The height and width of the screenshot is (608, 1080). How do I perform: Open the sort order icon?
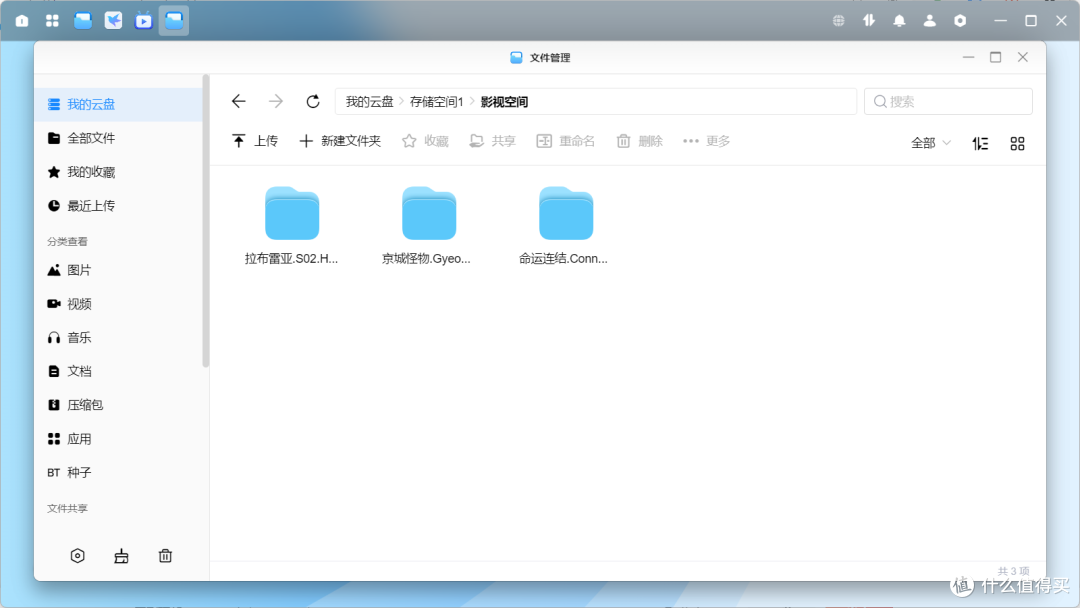[x=980, y=143]
